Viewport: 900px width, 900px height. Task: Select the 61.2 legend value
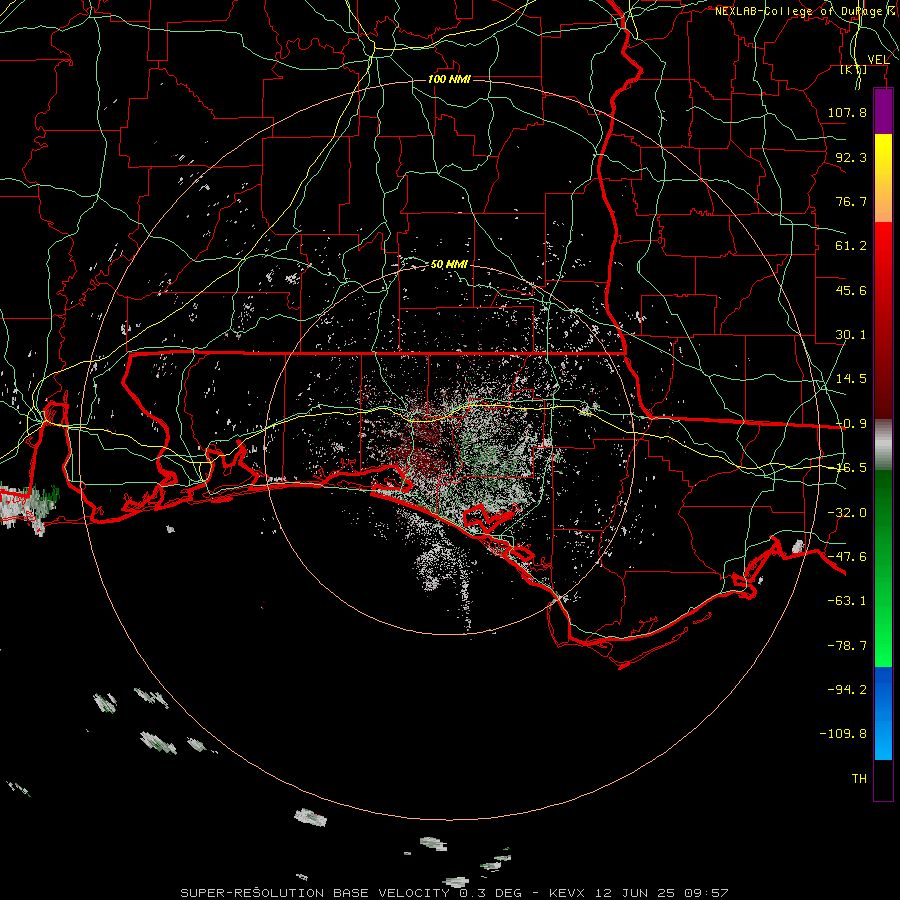tap(851, 246)
